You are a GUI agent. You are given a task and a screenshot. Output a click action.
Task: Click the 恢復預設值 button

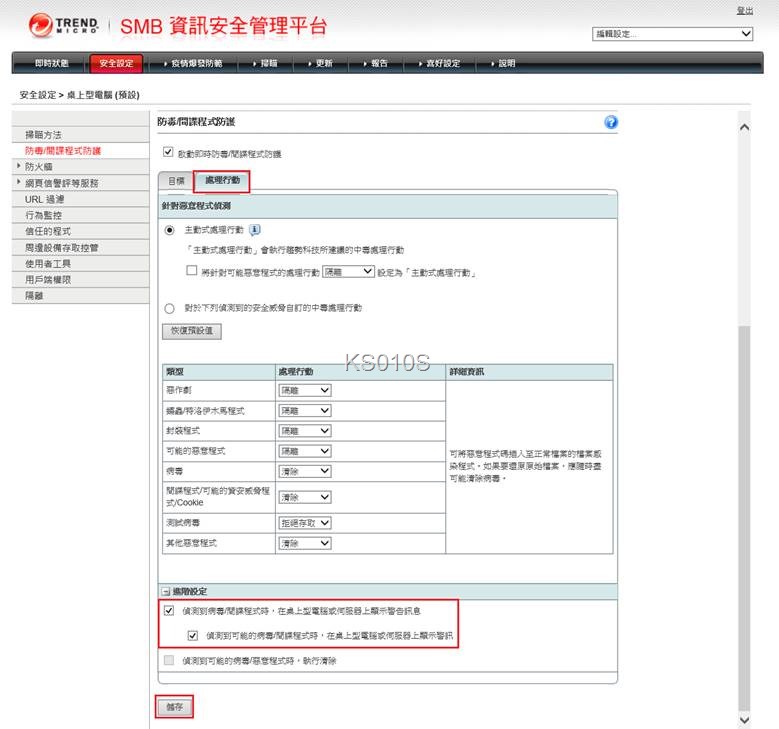(x=192, y=331)
